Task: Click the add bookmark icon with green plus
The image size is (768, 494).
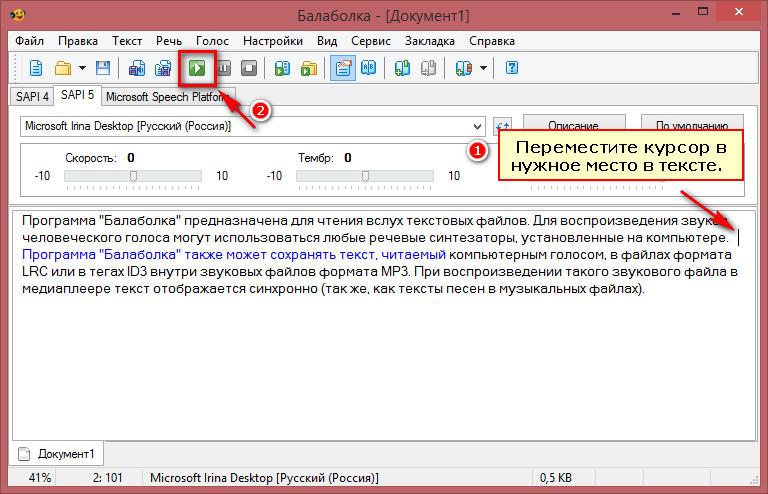Action: coord(402,68)
